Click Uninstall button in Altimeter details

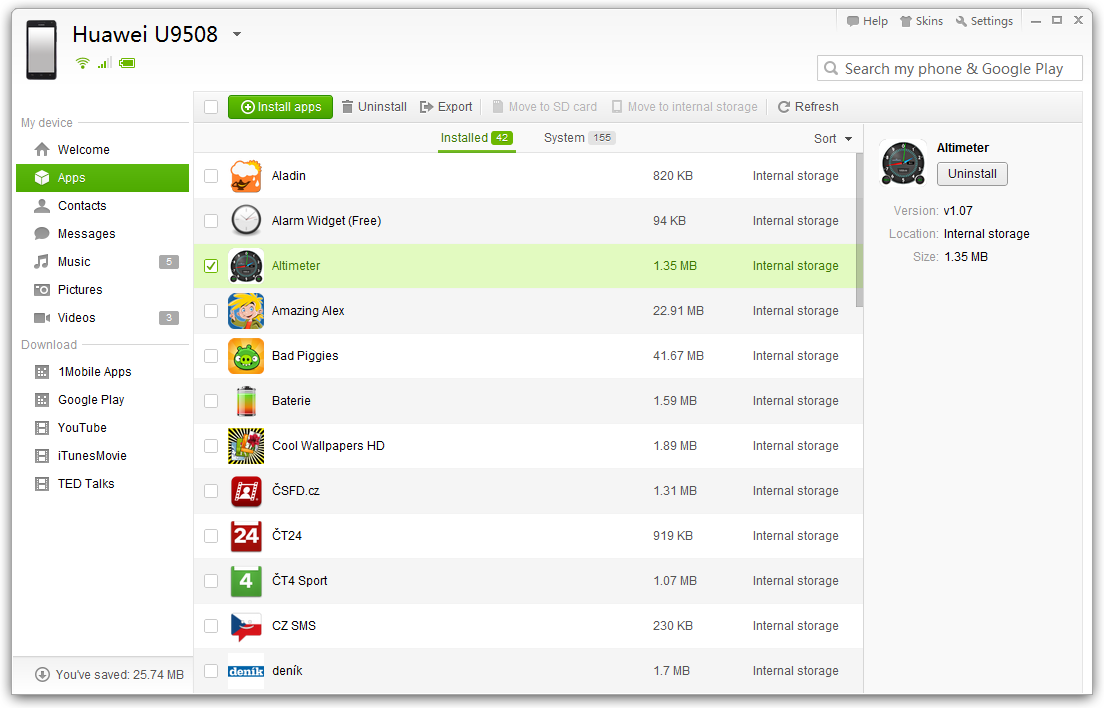pos(972,174)
